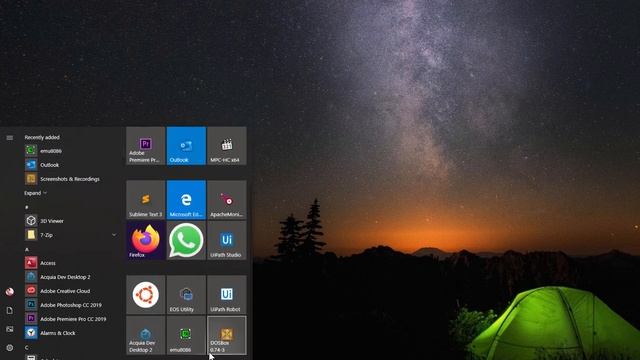Open Documents from Start sidebar
Image resolution: width=640 pixels, height=360 pixels.
pyautogui.click(x=10, y=311)
